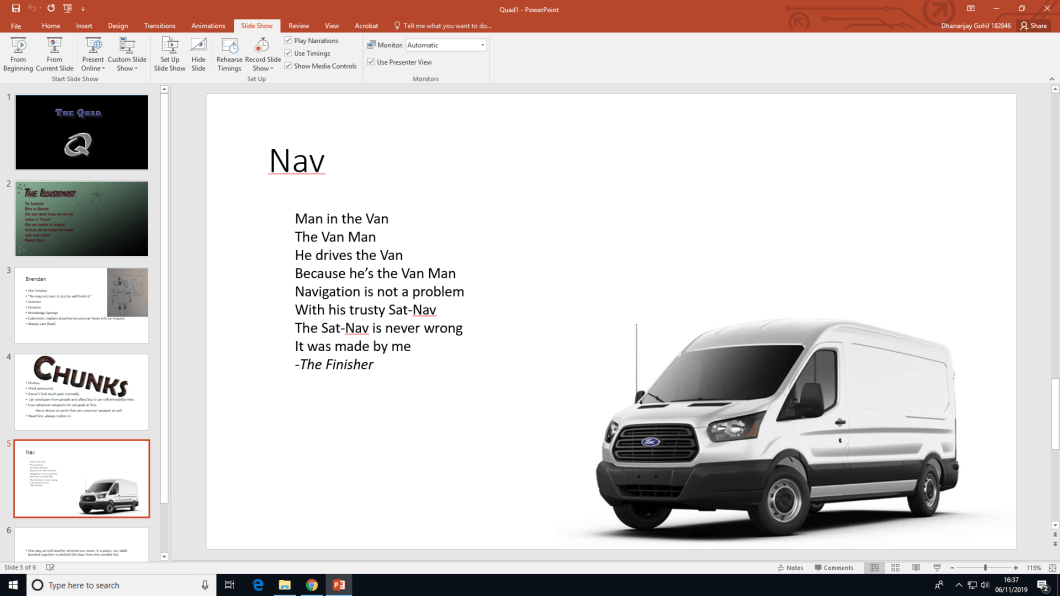Click the zoom slider handle
This screenshot has height=596, width=1060.
pyautogui.click(x=986, y=568)
